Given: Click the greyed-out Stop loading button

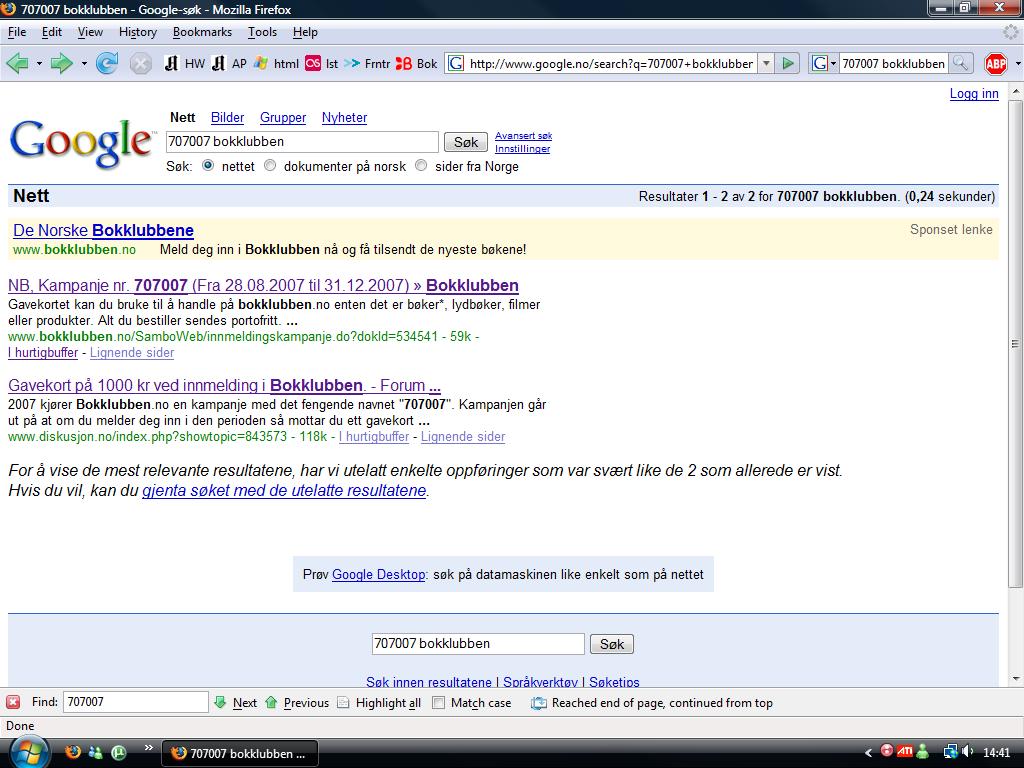Looking at the screenshot, I should (x=140, y=63).
